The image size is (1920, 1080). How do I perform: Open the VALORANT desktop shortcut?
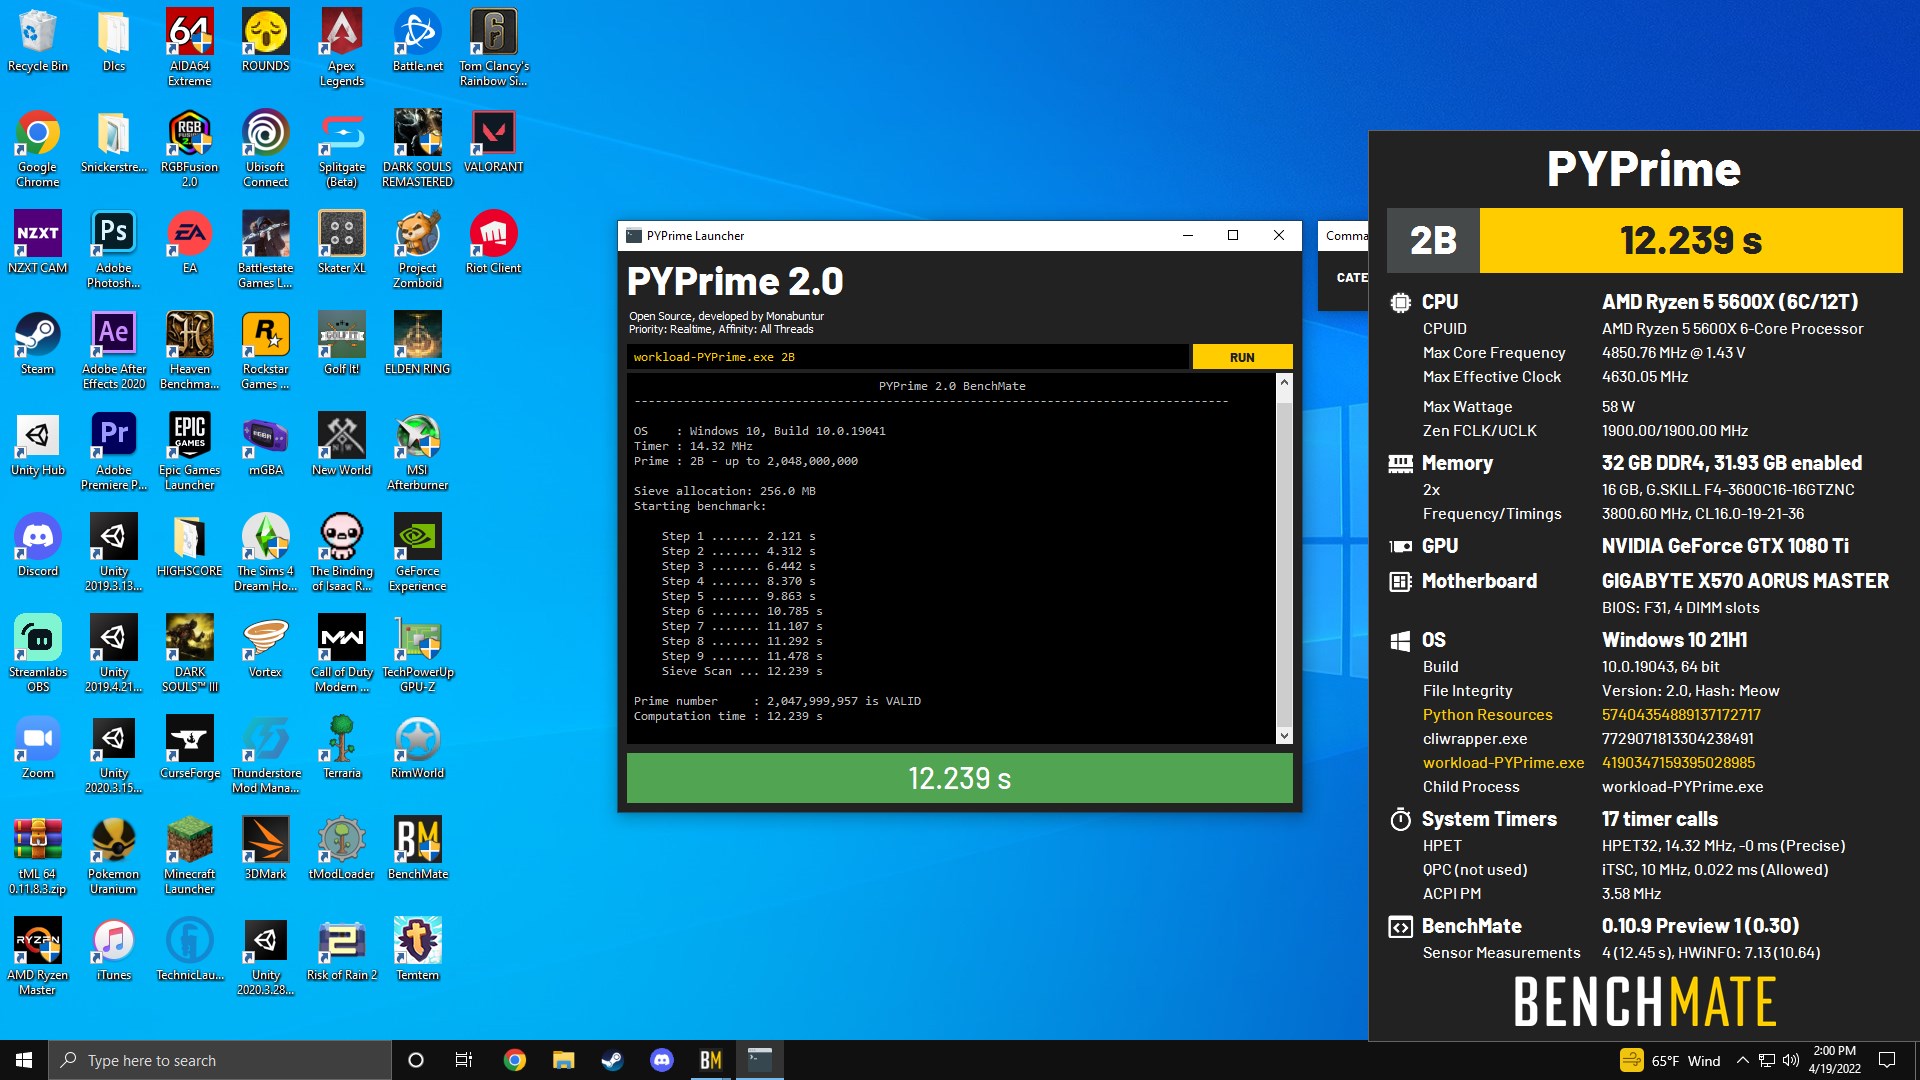[493, 141]
